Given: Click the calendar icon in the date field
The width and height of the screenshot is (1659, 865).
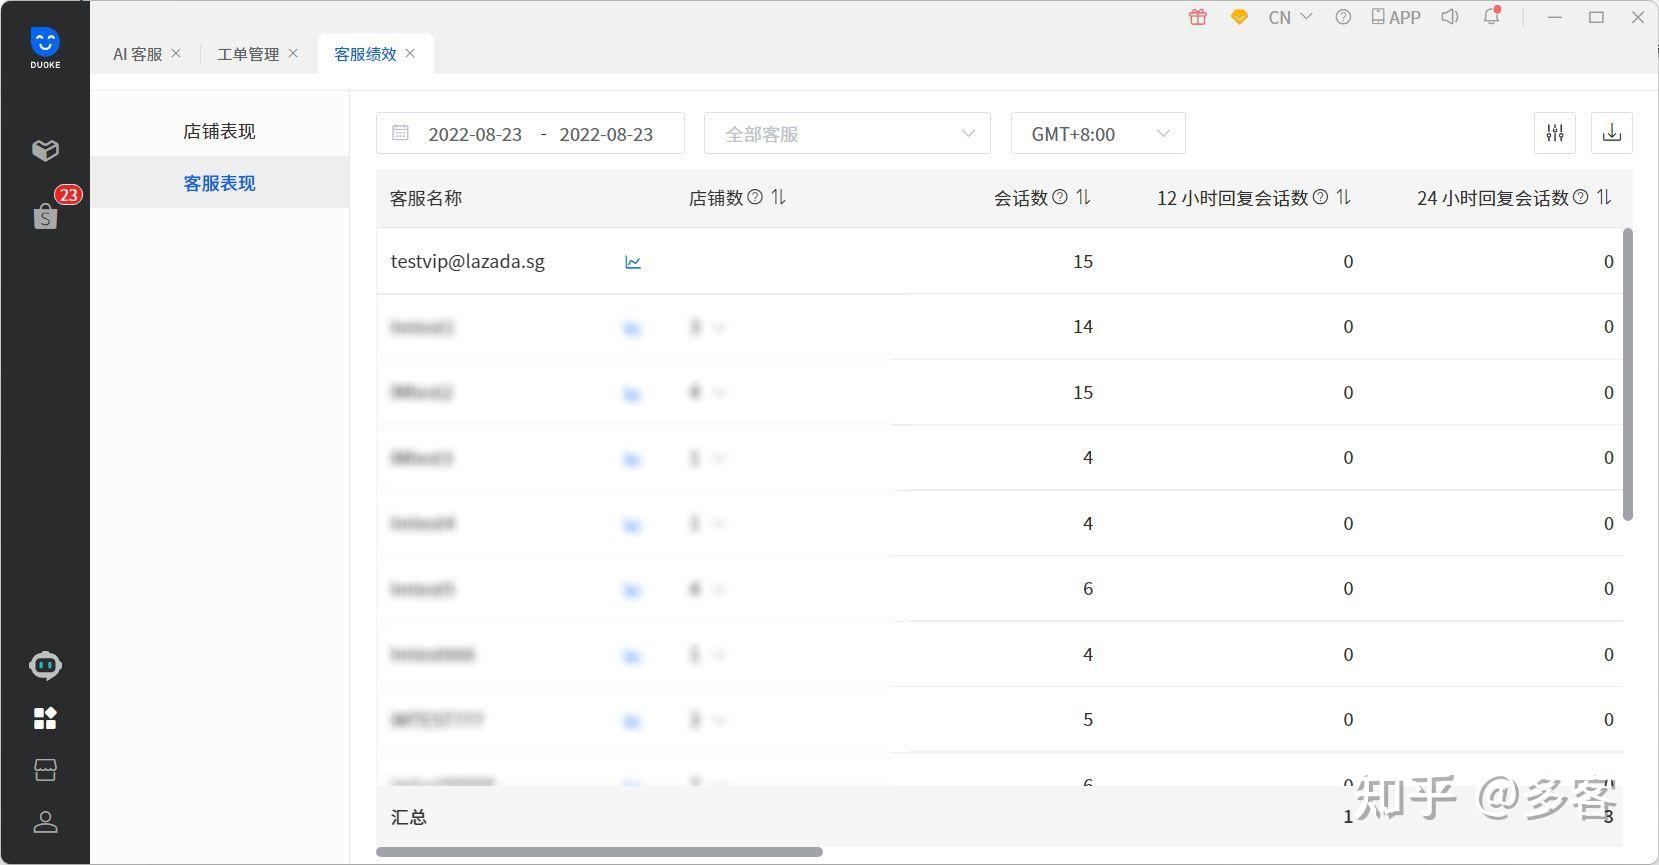Looking at the screenshot, I should pos(401,133).
